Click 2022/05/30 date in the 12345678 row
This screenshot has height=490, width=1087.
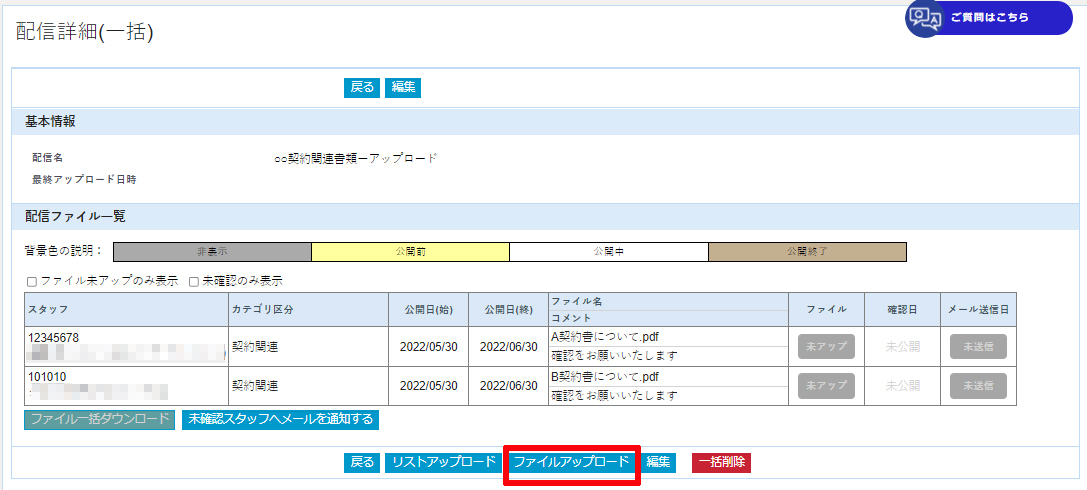click(x=429, y=347)
